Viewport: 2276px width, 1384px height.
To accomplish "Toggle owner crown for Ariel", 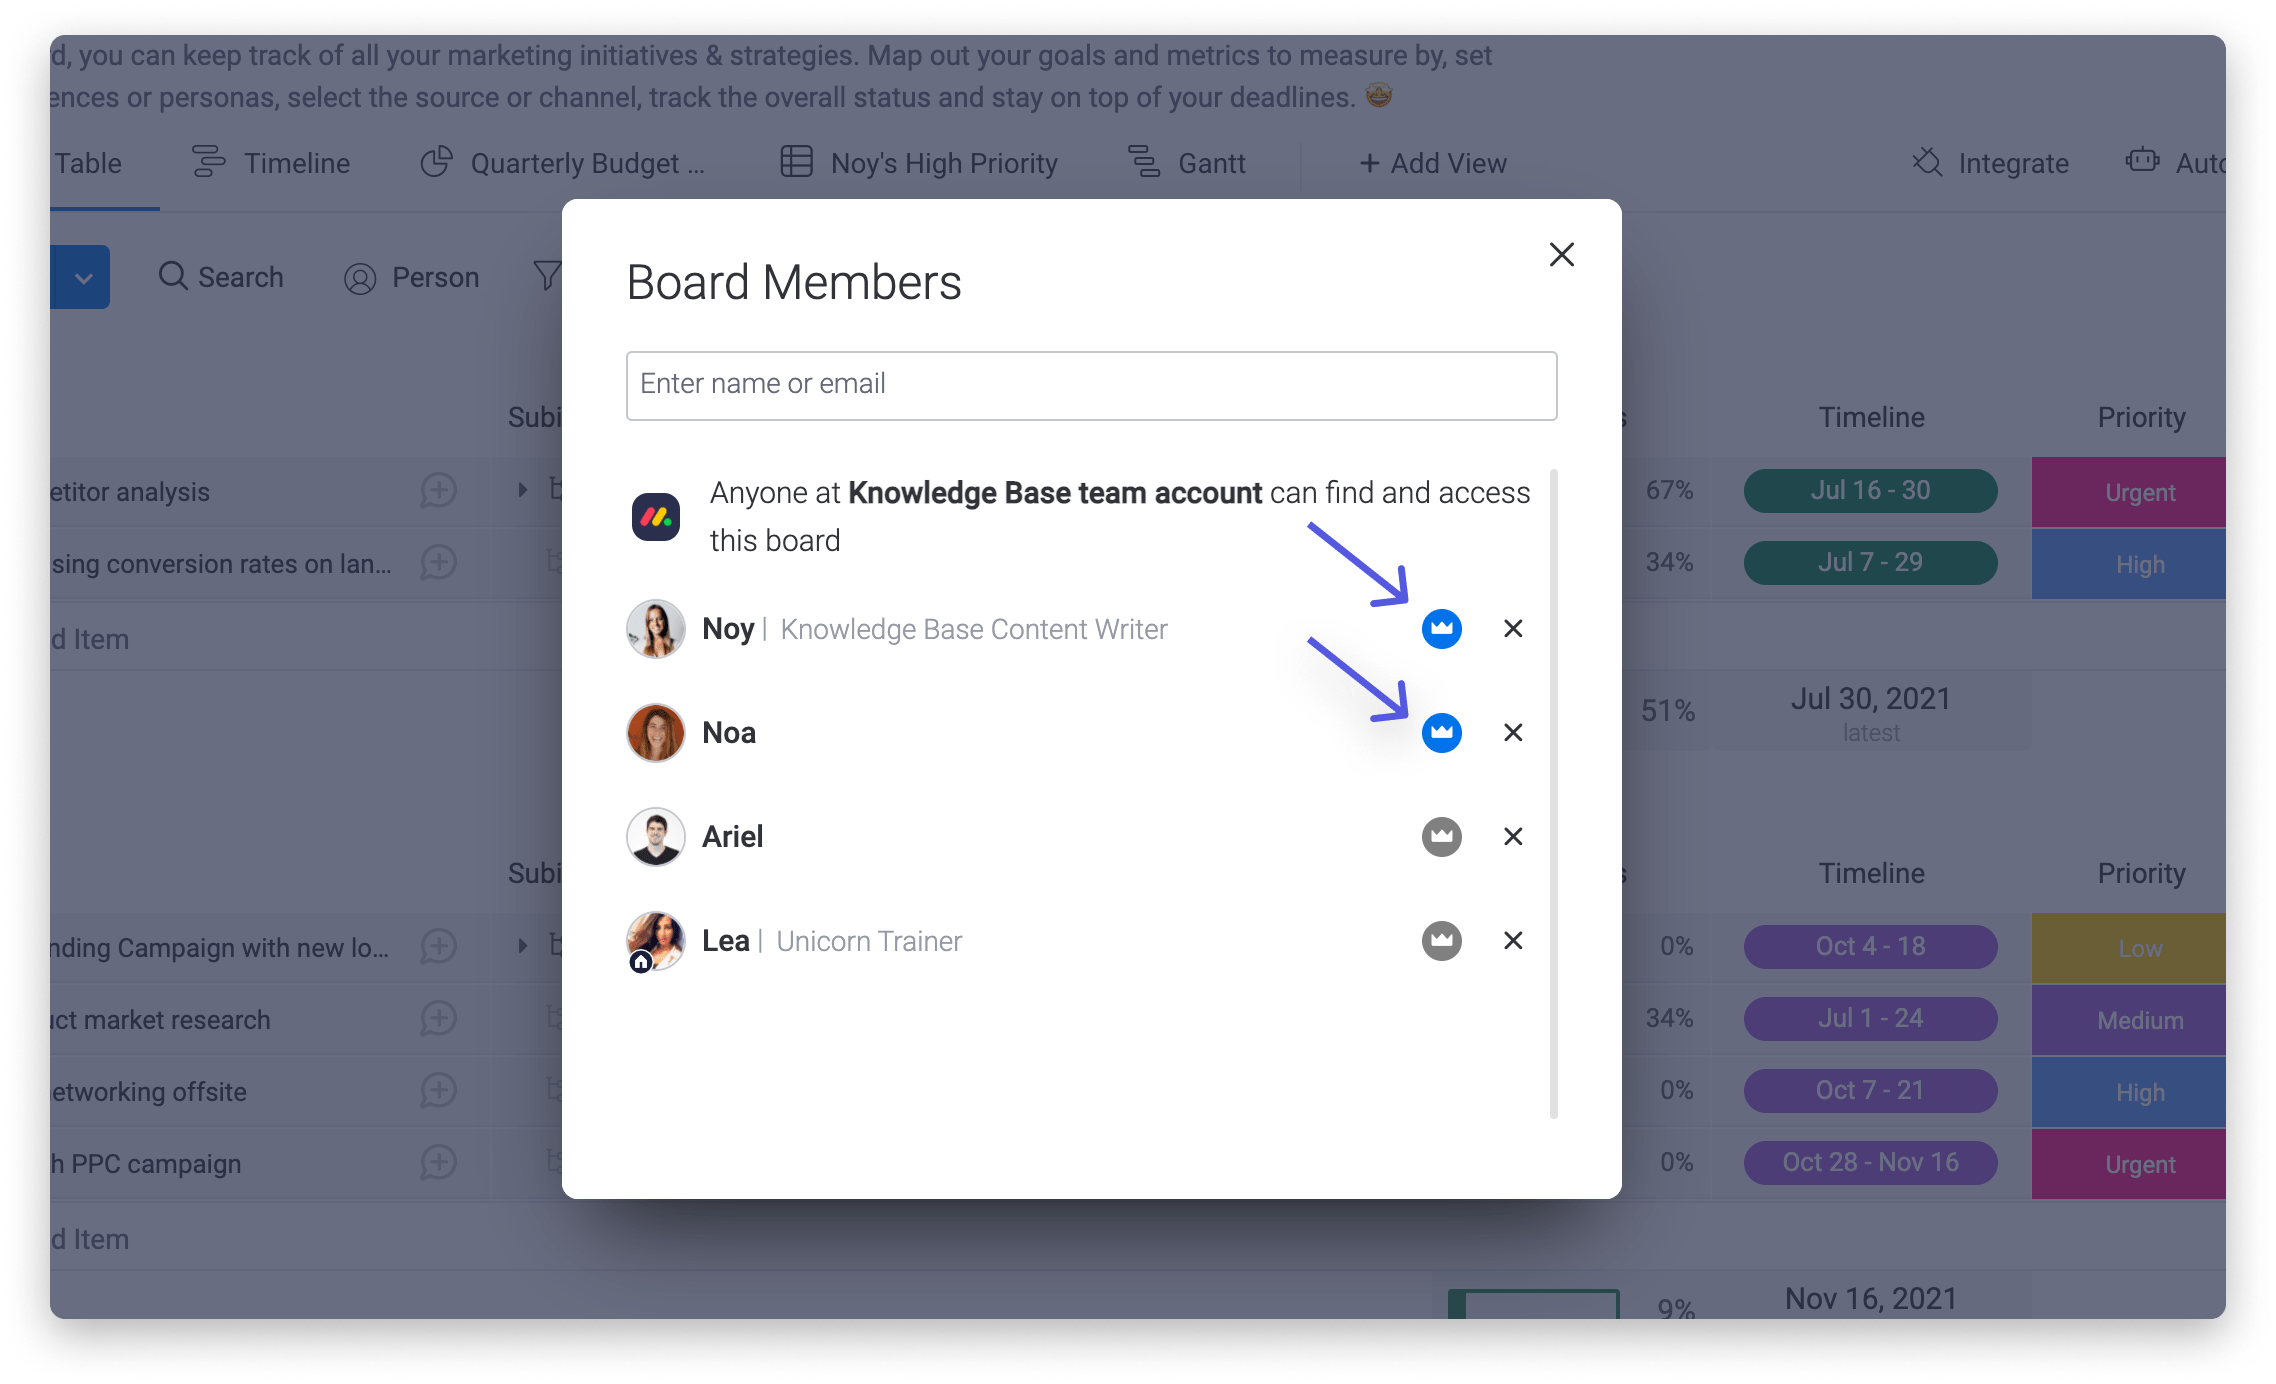I will click(x=1441, y=836).
